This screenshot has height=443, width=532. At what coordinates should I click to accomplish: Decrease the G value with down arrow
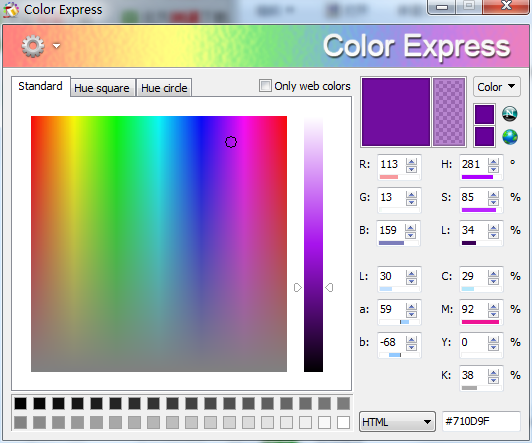pyautogui.click(x=412, y=202)
